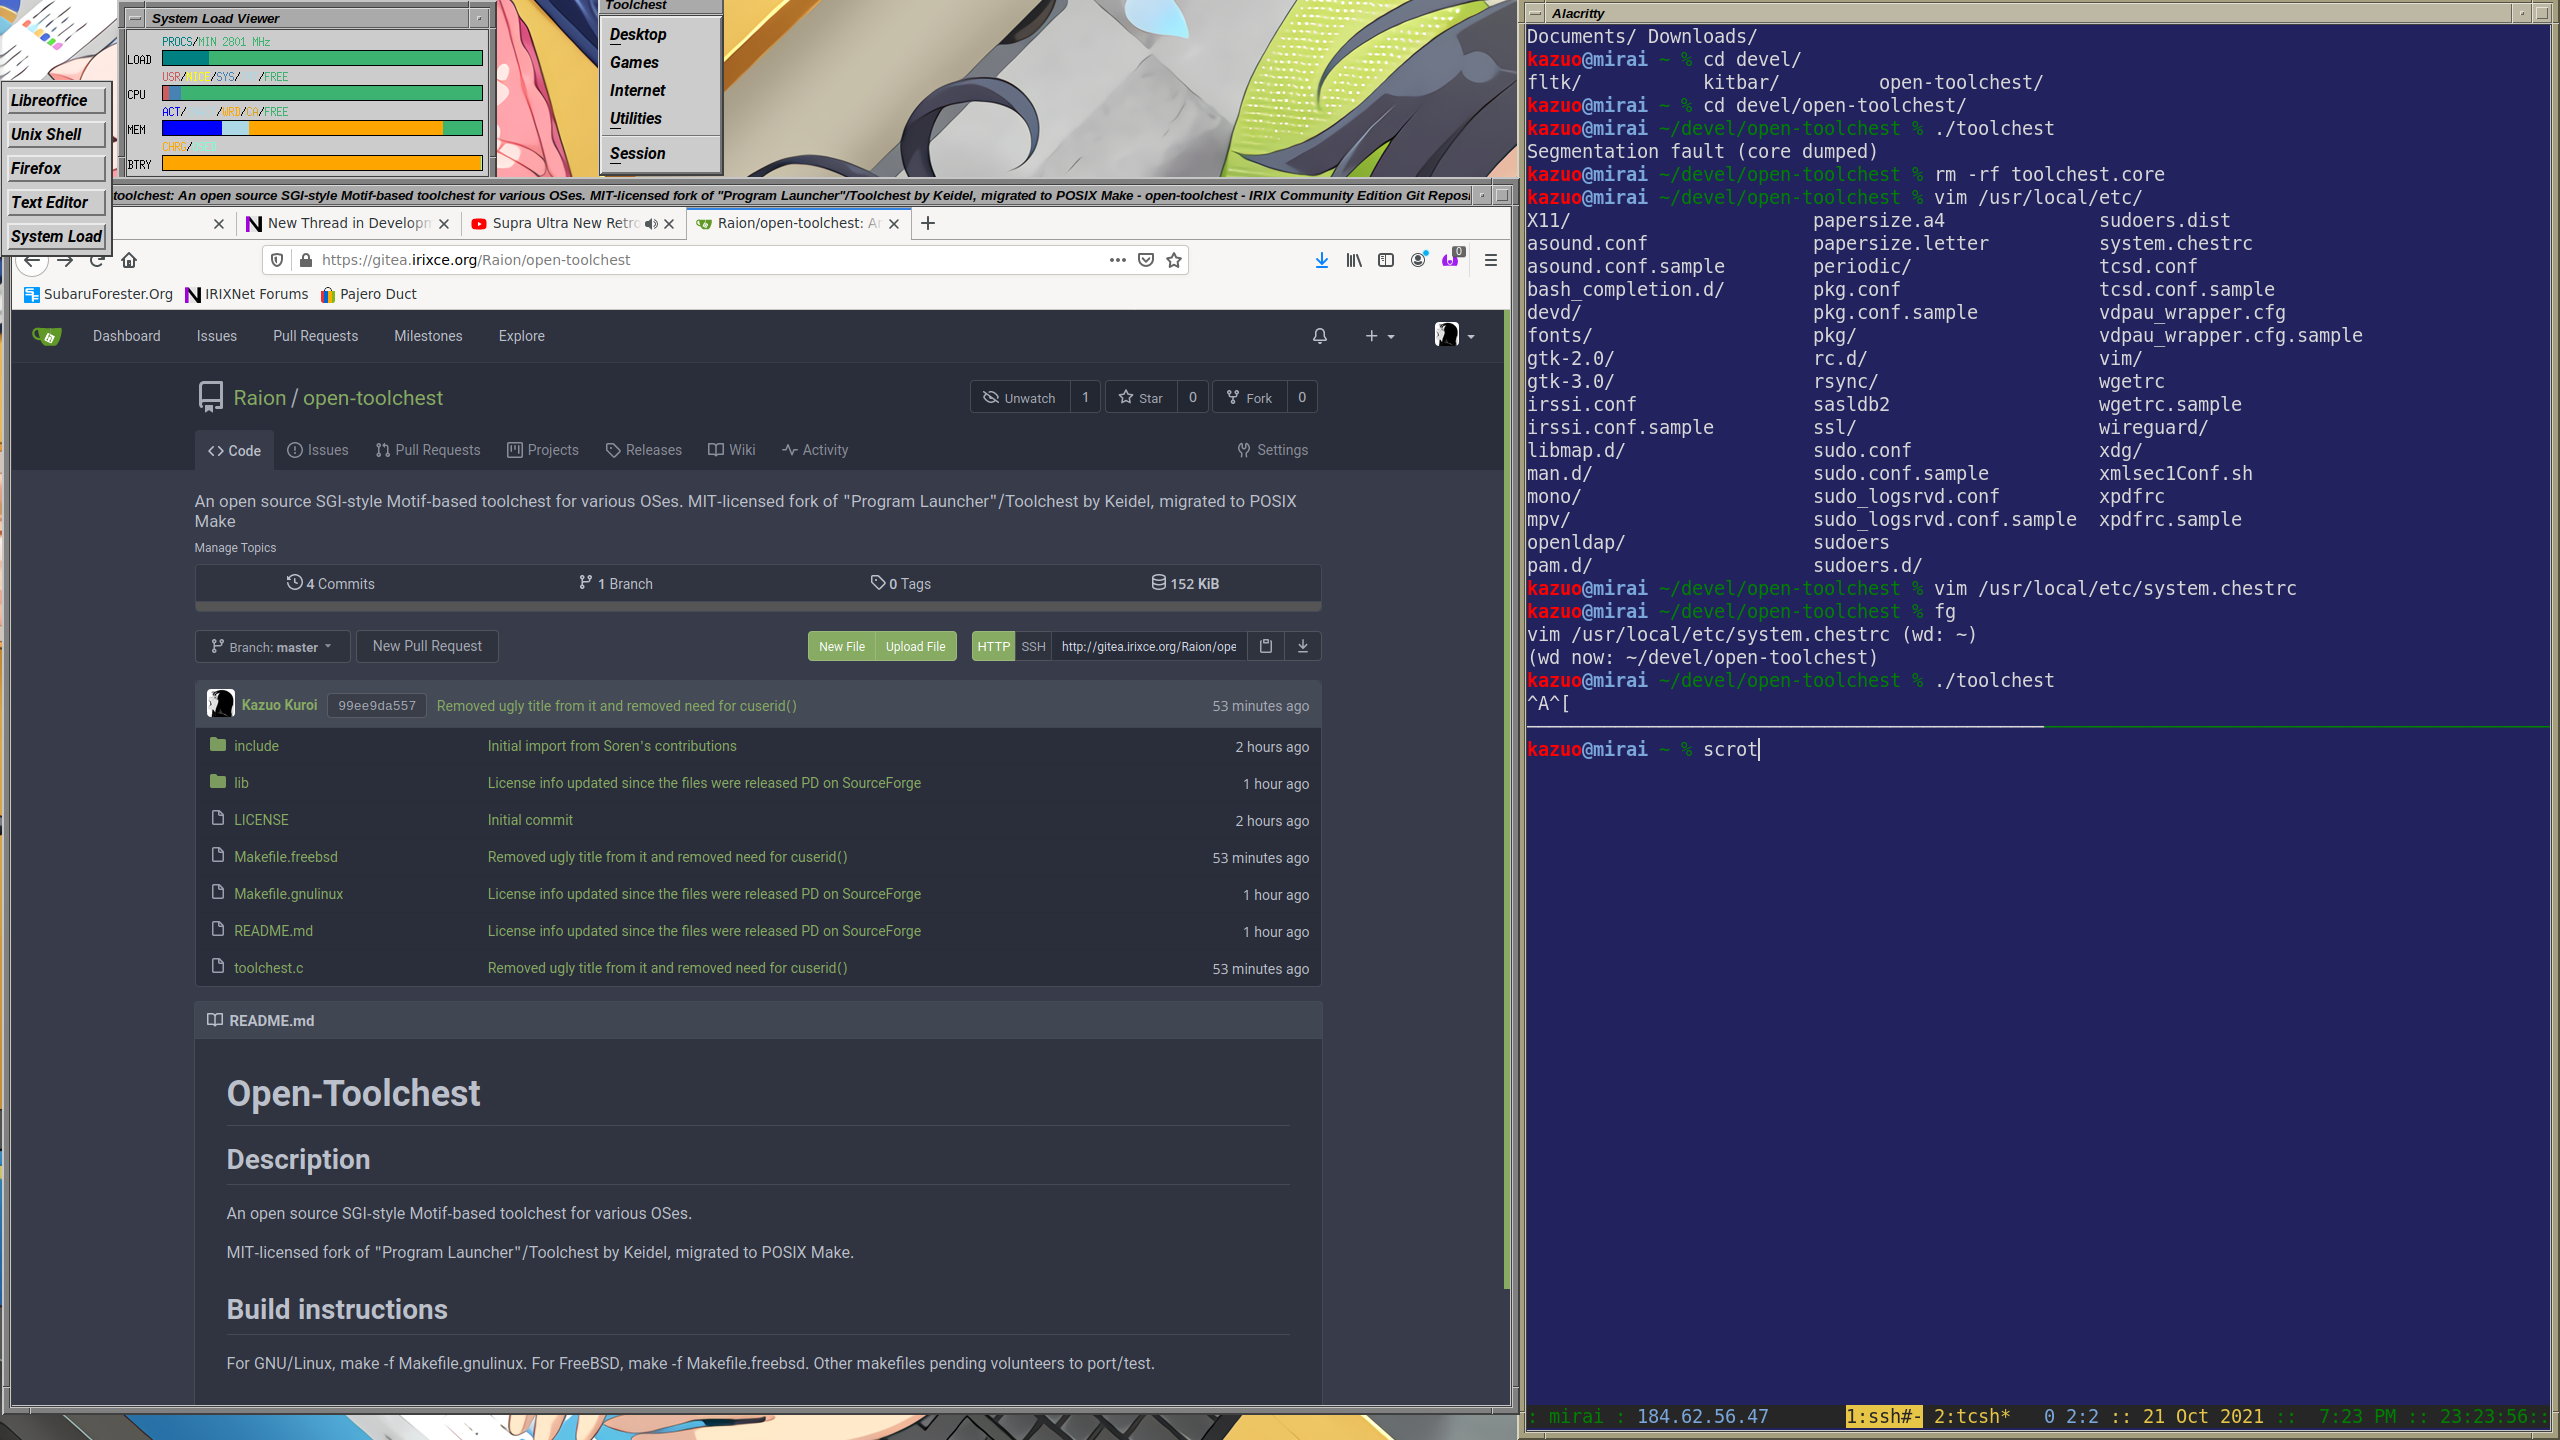Click the tracking protection shield icon
The width and height of the screenshot is (2560, 1440).
pos(278,260)
